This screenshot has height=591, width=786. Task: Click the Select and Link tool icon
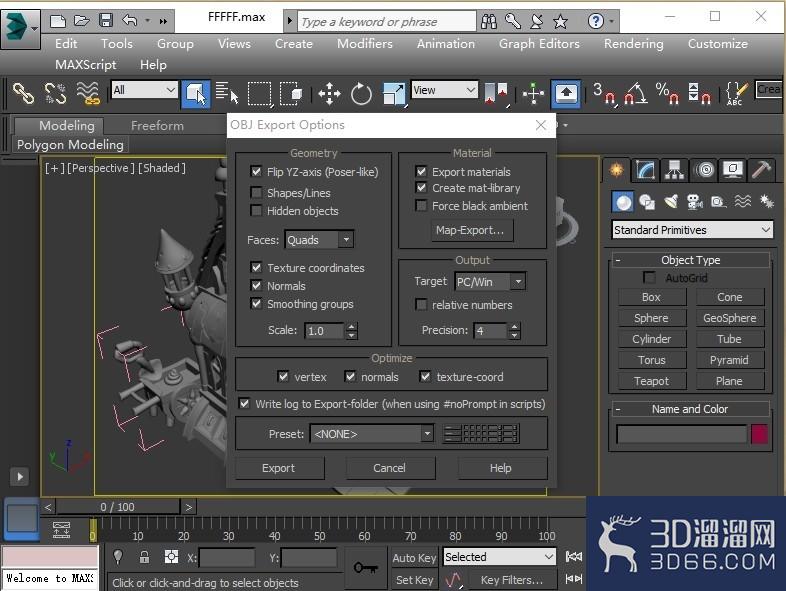click(23, 93)
